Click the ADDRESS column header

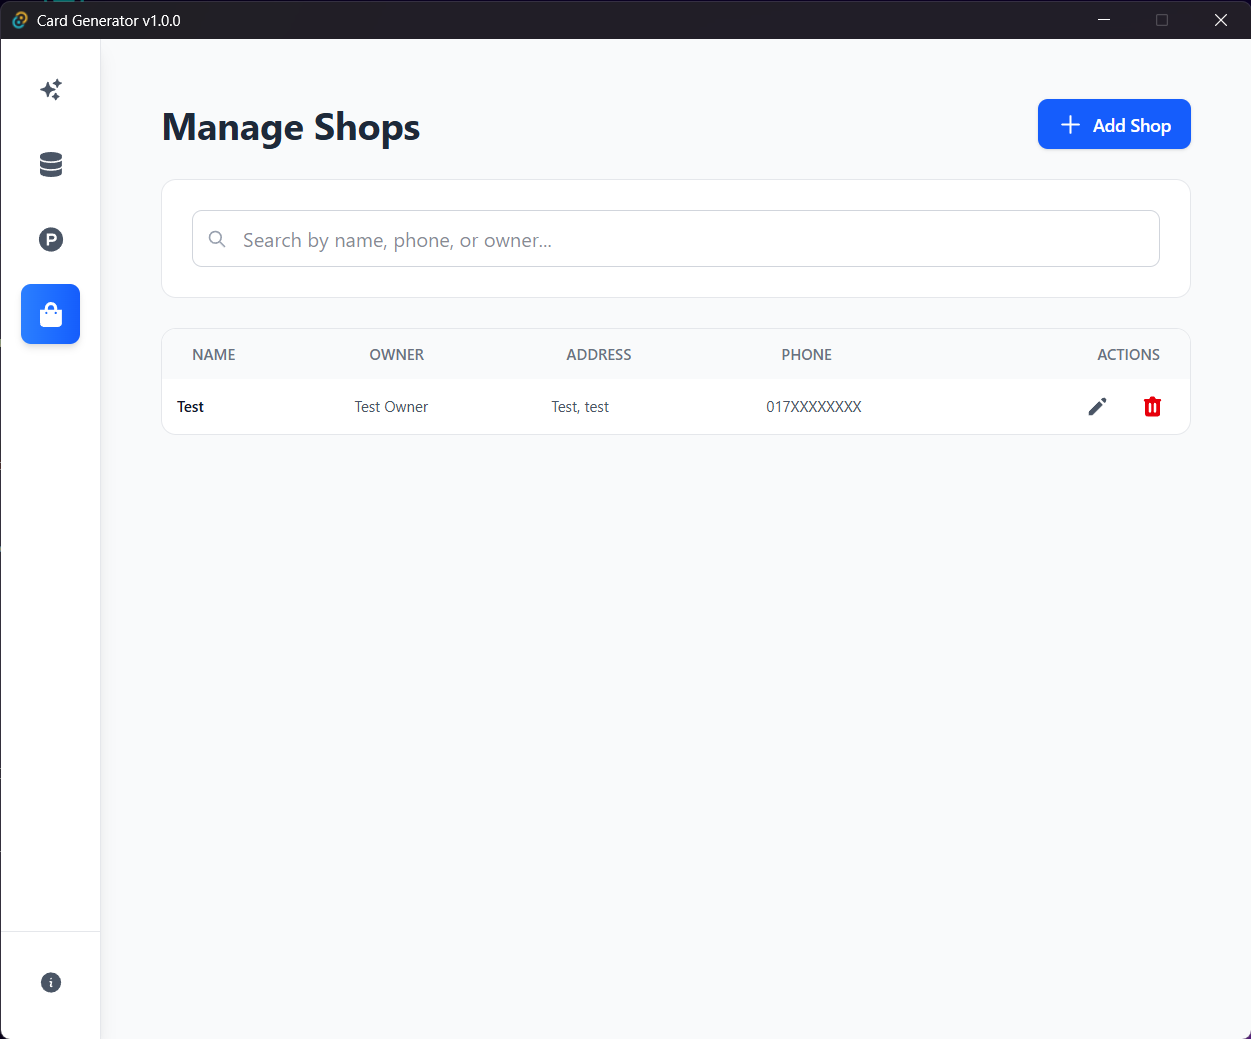pos(598,355)
